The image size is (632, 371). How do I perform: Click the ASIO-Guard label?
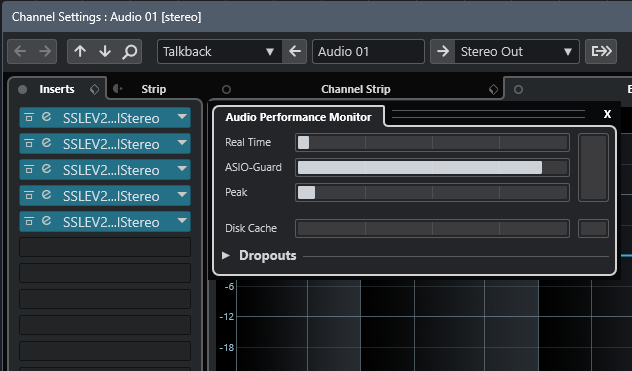coord(253,167)
